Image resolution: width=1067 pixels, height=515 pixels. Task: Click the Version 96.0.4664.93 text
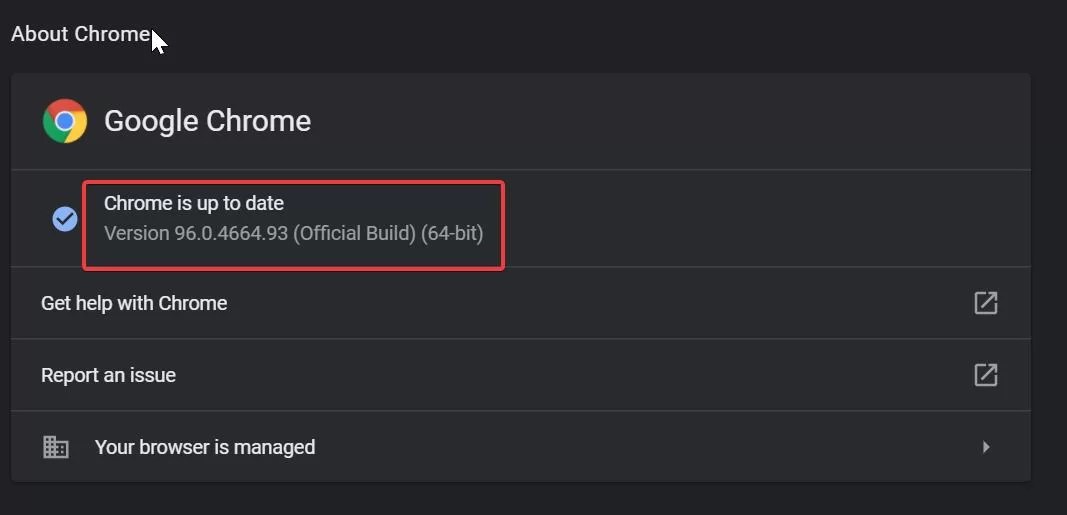(x=197, y=233)
